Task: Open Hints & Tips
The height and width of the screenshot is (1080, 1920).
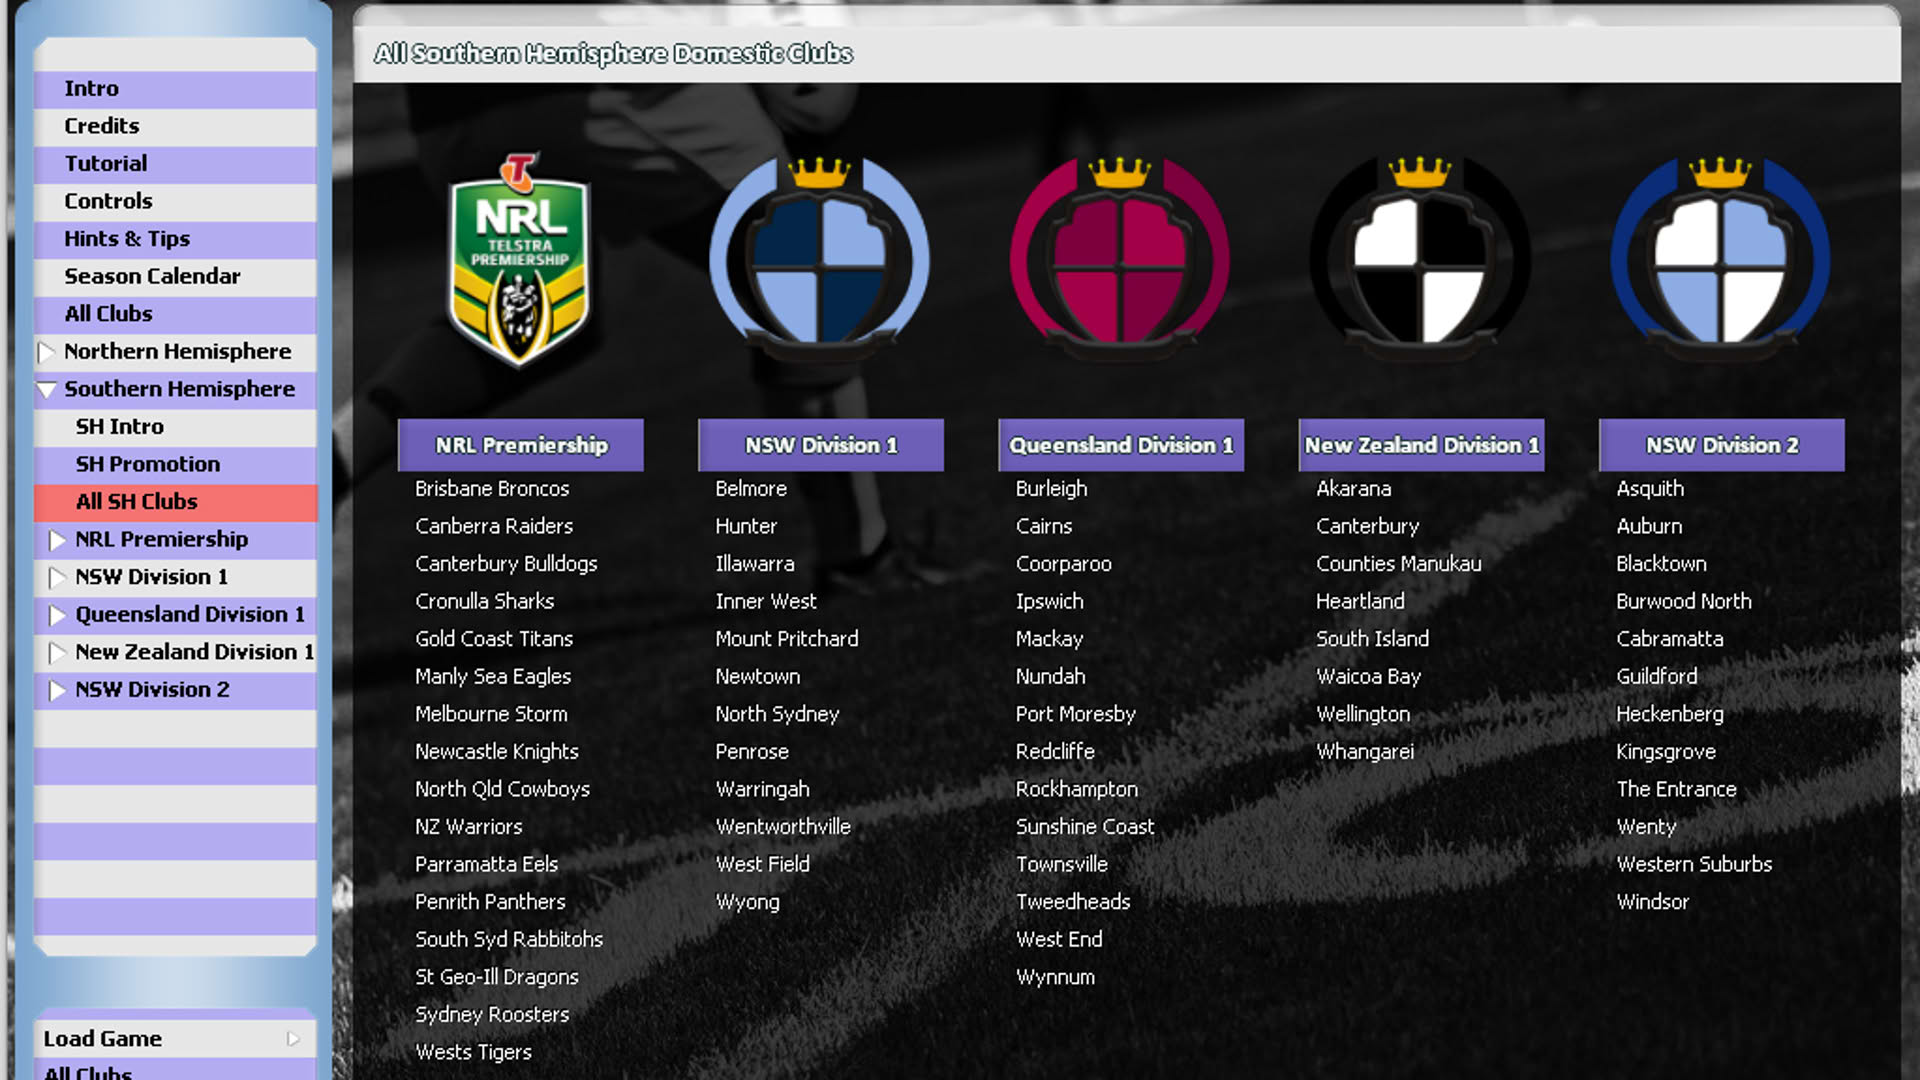Action: (x=175, y=239)
